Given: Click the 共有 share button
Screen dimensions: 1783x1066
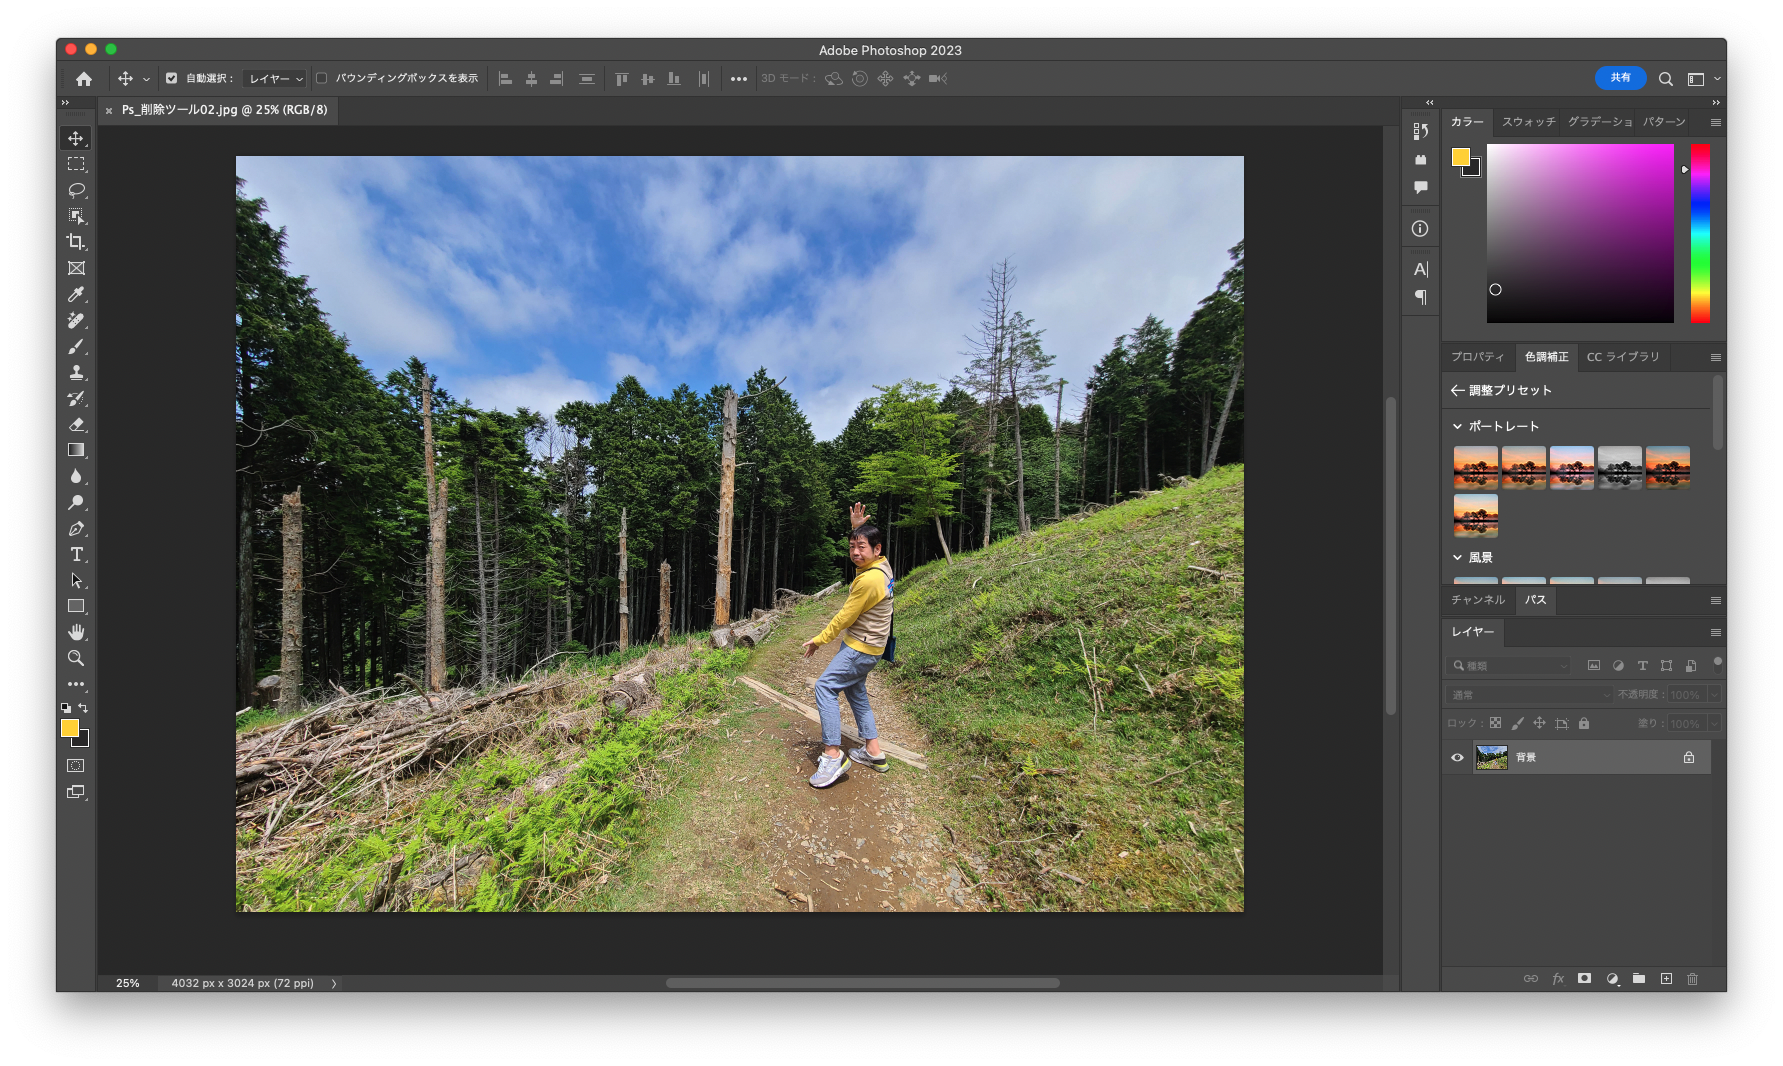Looking at the screenshot, I should click(1620, 78).
